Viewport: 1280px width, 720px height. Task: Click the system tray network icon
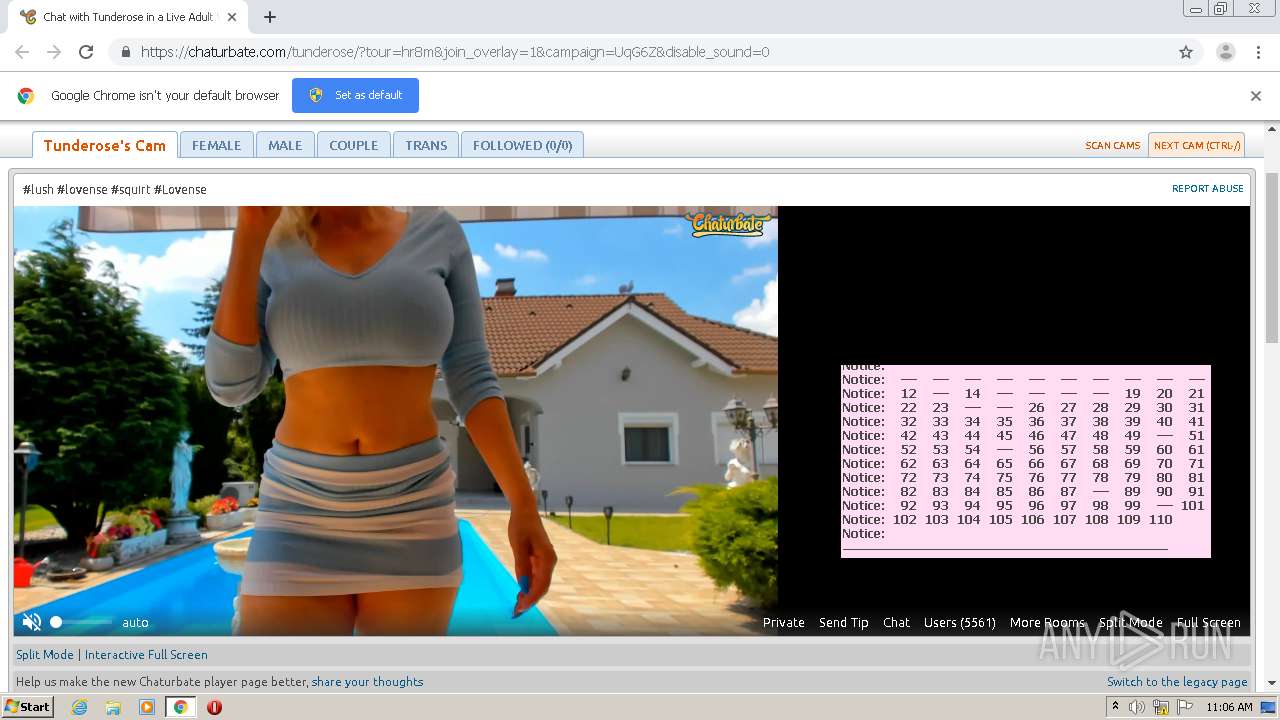click(1161, 707)
